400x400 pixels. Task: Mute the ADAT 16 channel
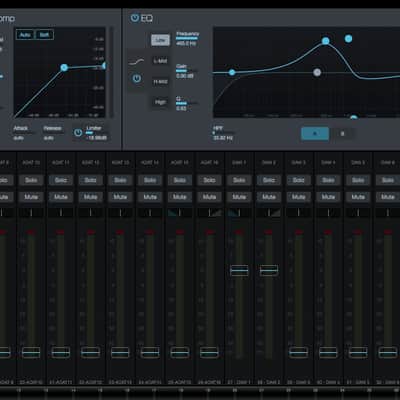coord(209,197)
